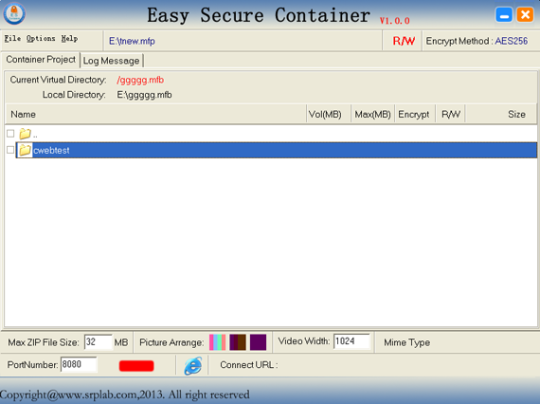
Task: Click the red R/W mode indicator
Action: [404, 41]
